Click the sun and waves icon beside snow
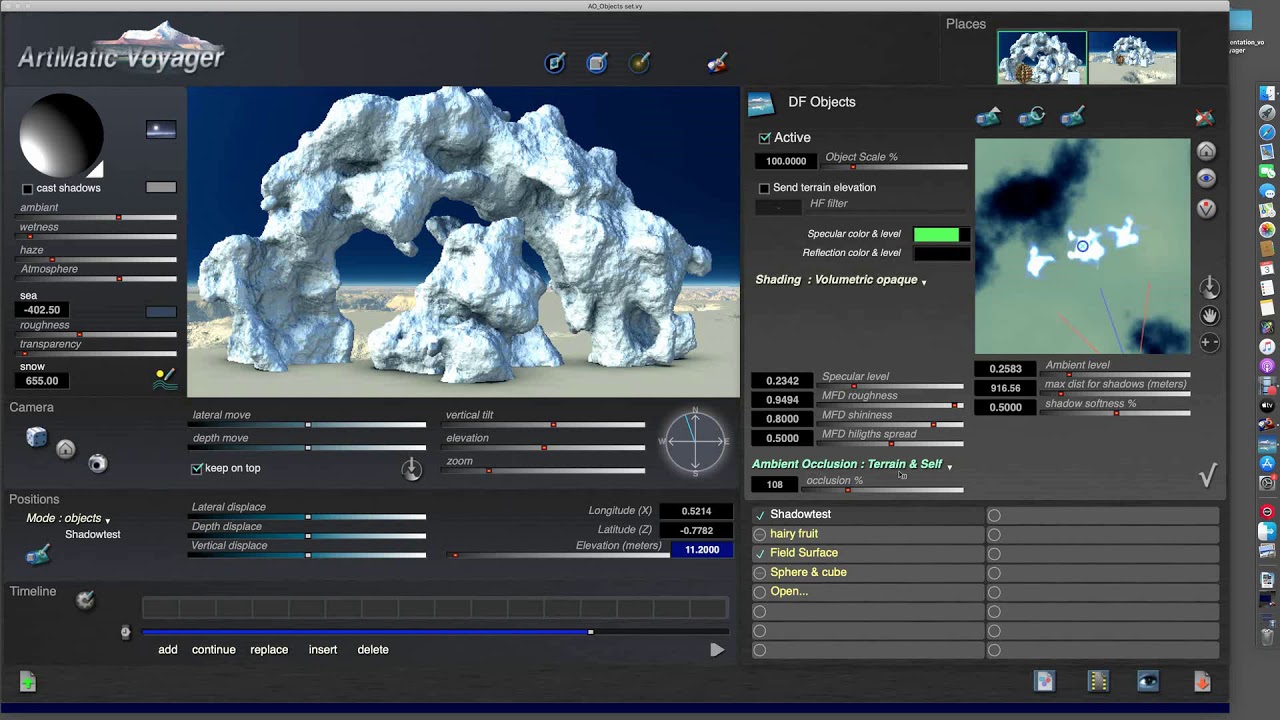This screenshot has width=1280, height=720. click(x=165, y=379)
